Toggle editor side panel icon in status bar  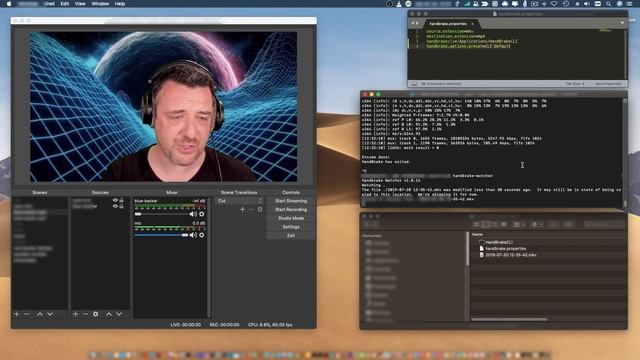point(414,84)
